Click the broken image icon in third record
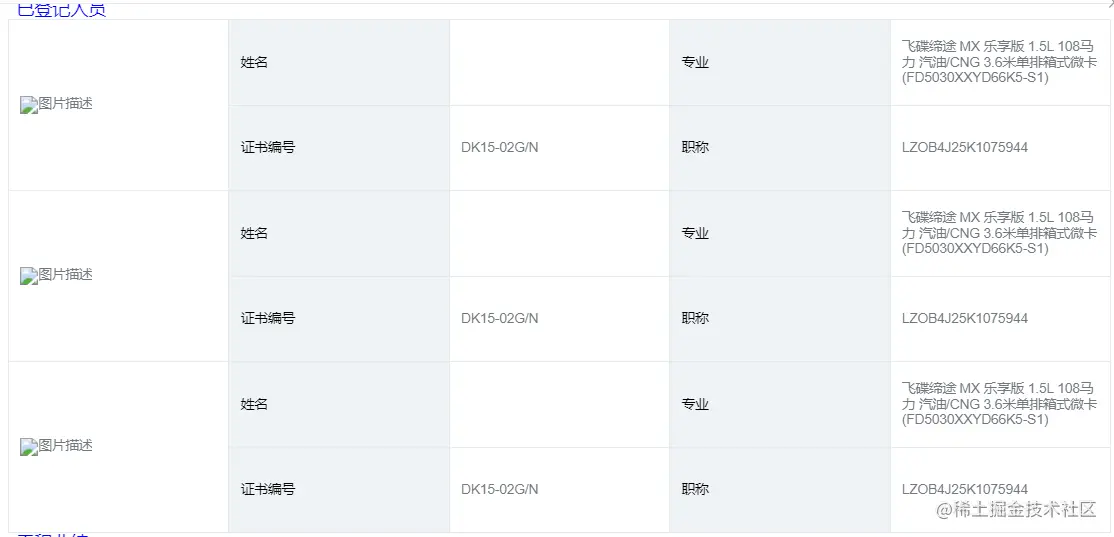1114x537 pixels. tap(27, 446)
